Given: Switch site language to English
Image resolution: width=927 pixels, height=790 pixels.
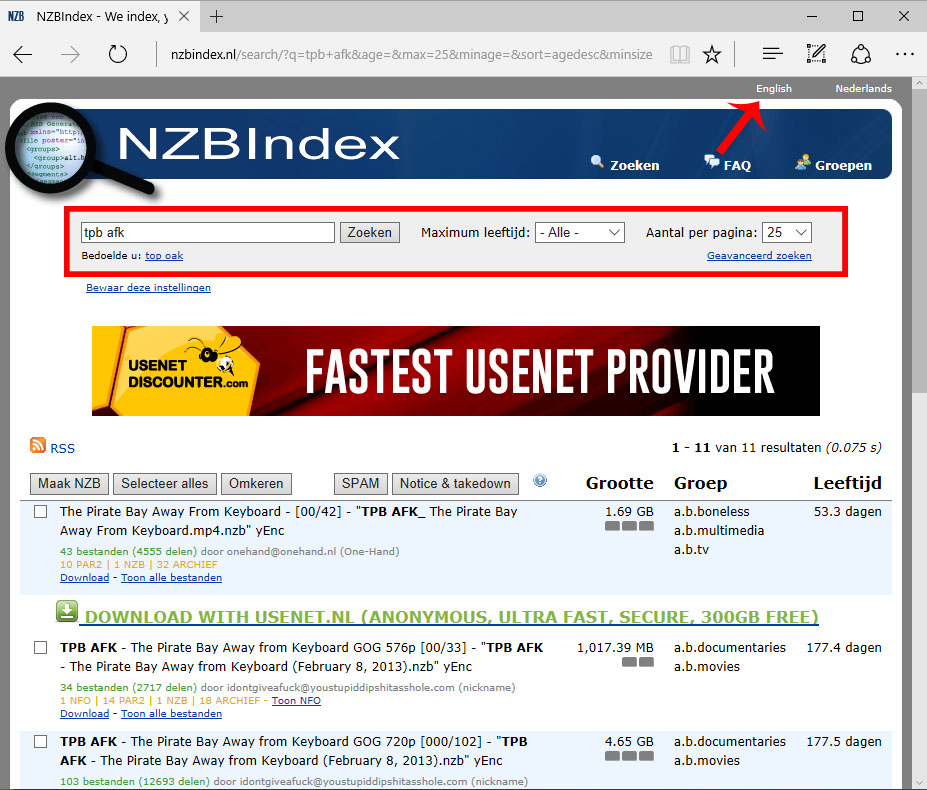Looking at the screenshot, I should (x=774, y=88).
